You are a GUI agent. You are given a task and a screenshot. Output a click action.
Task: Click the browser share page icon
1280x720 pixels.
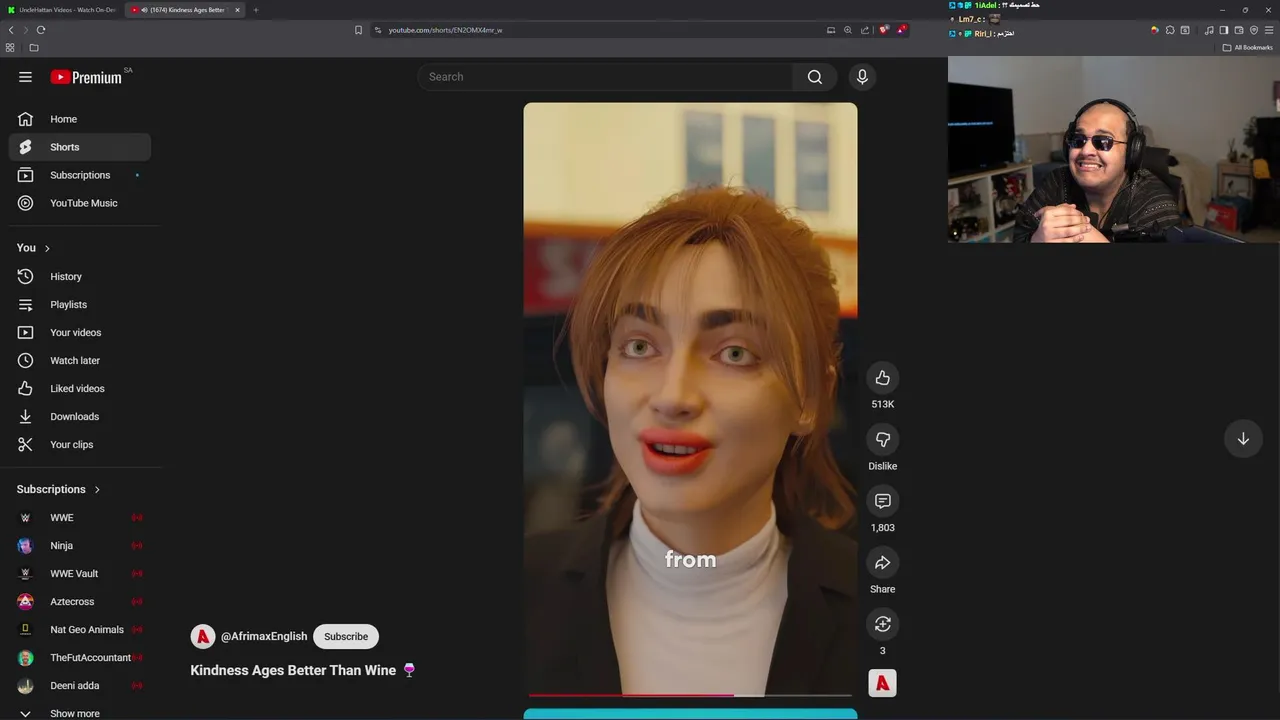[x=865, y=30]
